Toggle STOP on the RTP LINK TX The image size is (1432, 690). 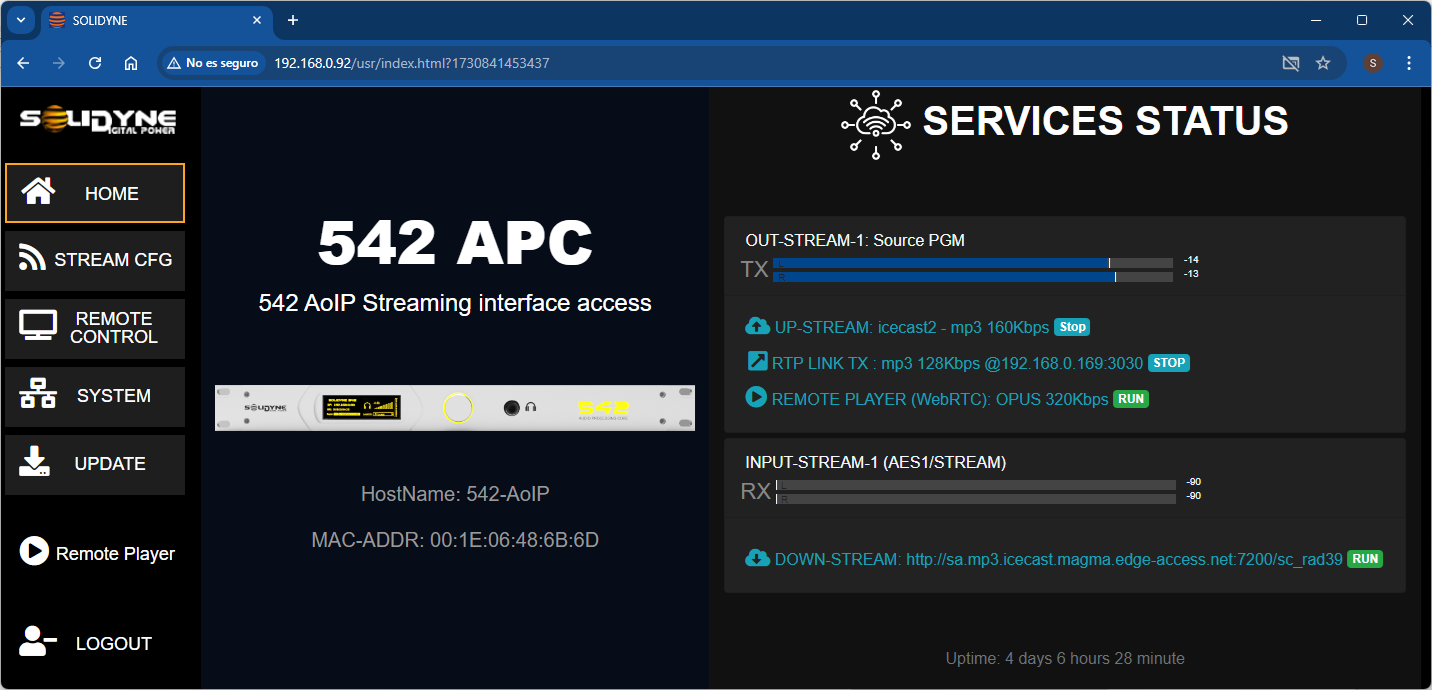point(1168,363)
